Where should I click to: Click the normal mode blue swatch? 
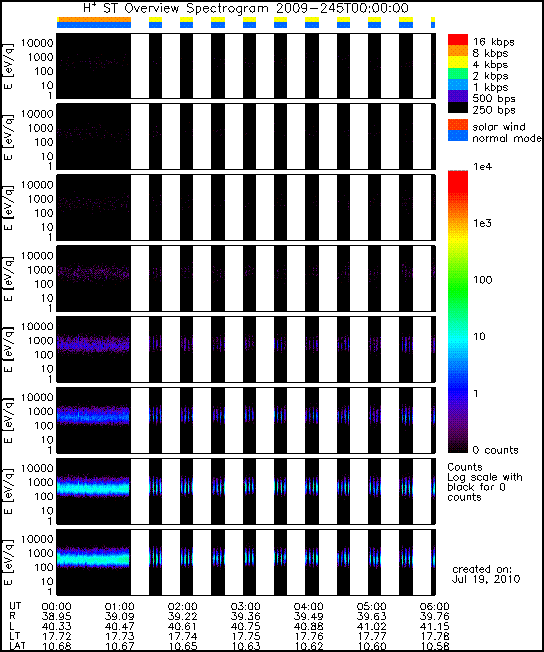(457, 136)
